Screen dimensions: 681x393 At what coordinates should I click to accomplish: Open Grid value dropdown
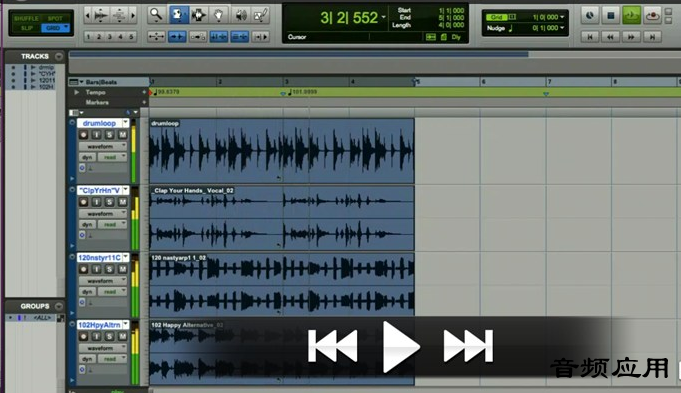(562, 17)
